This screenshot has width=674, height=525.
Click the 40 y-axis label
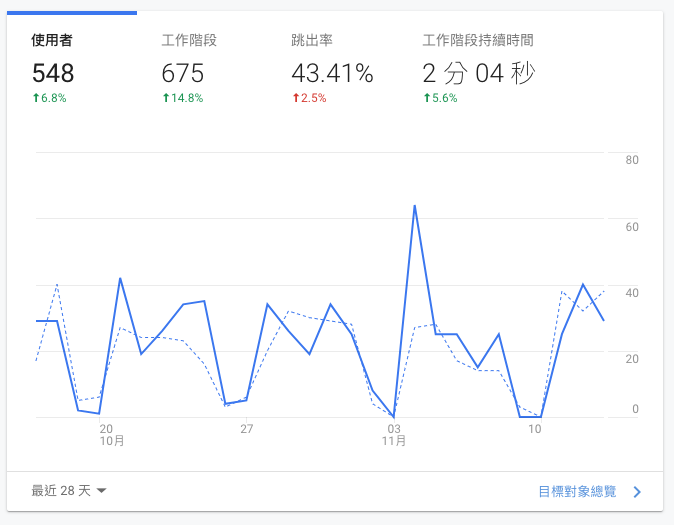click(x=632, y=293)
